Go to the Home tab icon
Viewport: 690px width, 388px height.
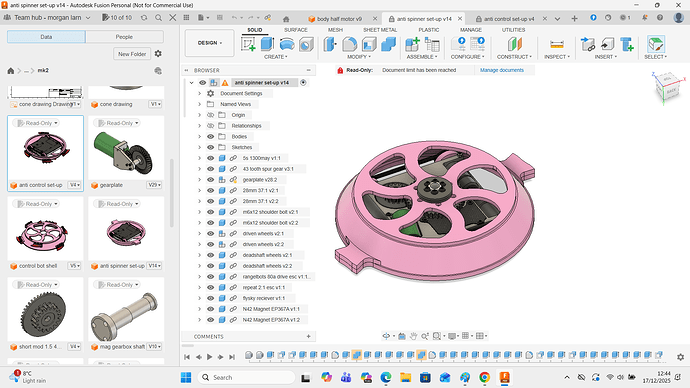286,19
